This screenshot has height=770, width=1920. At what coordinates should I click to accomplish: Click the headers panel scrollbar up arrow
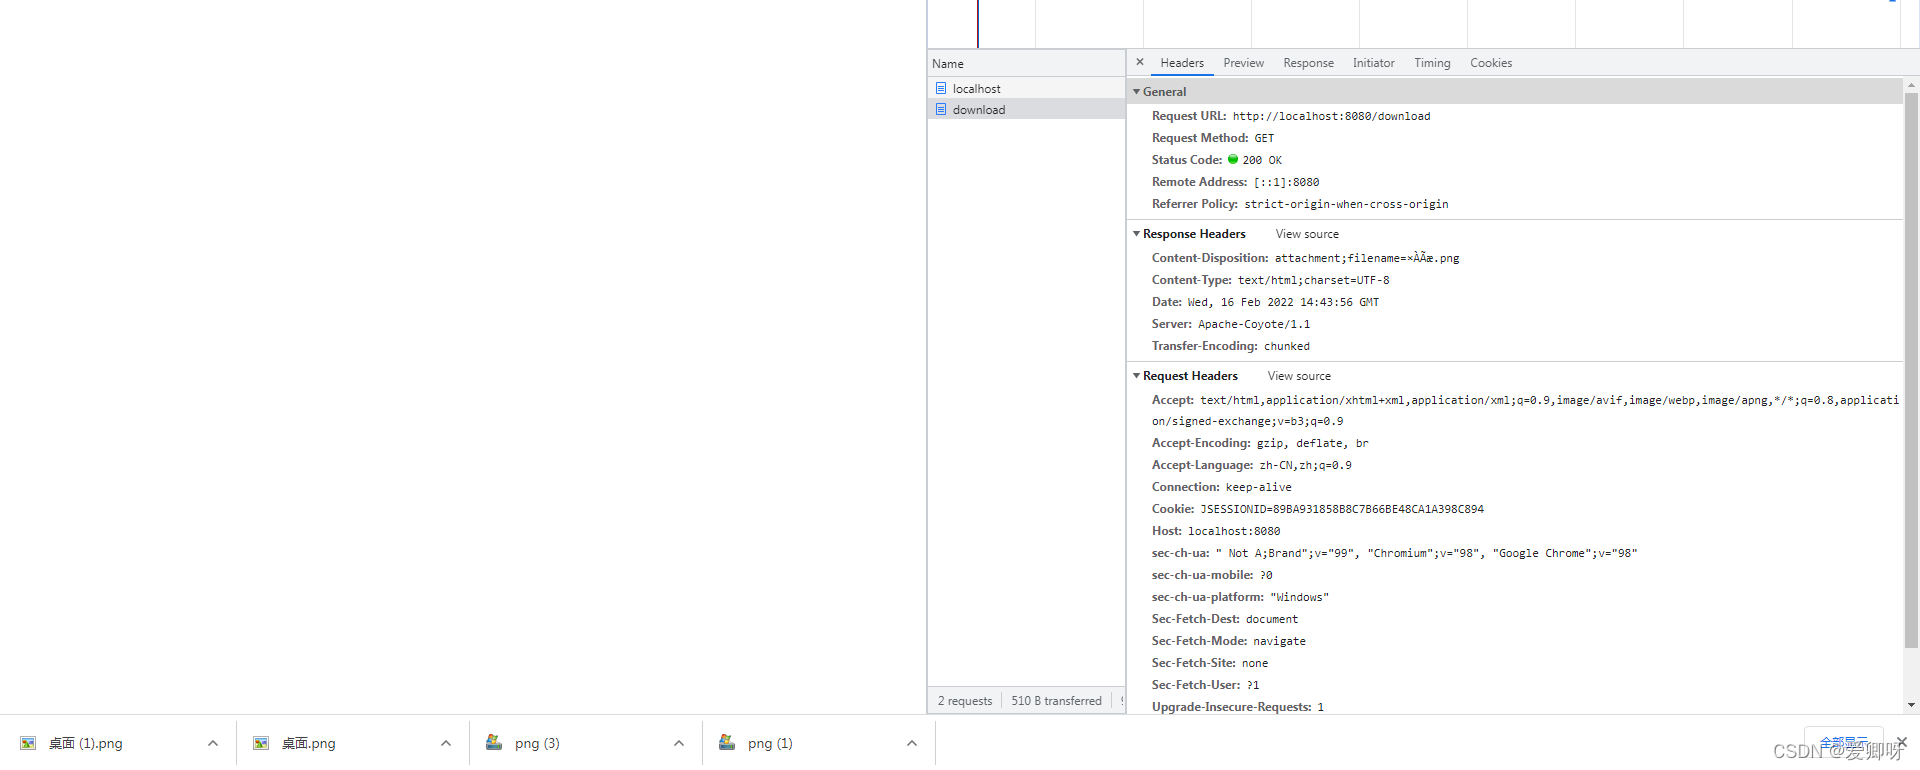click(1911, 85)
